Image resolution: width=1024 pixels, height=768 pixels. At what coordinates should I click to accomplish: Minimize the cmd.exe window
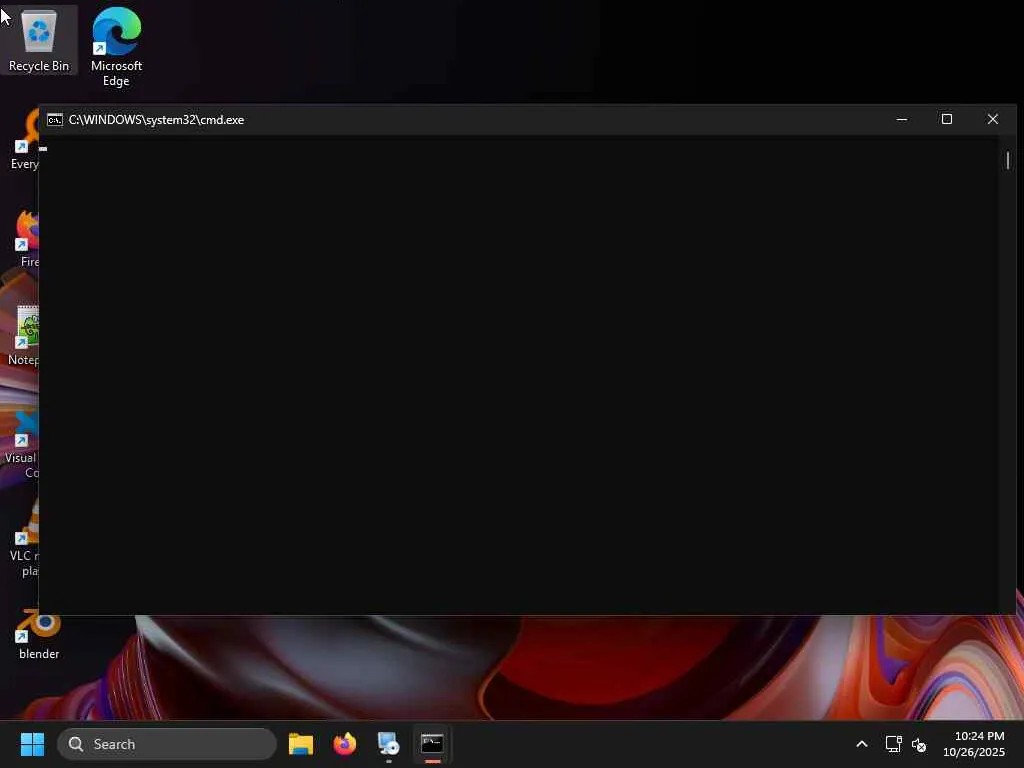(902, 120)
